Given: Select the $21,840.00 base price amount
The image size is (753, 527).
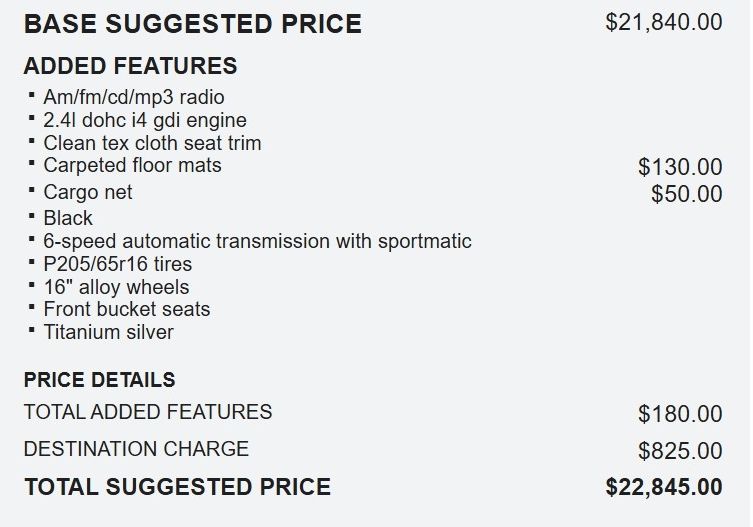Looking at the screenshot, I should [664, 22].
